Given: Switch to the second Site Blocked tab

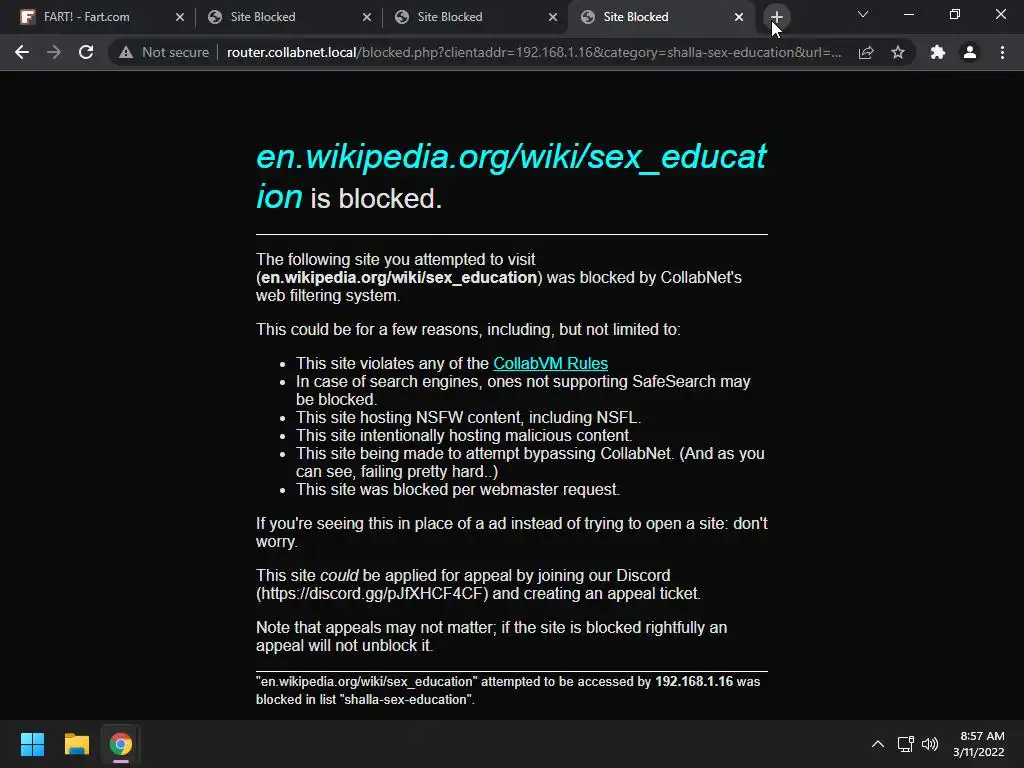Looking at the screenshot, I should pos(474,17).
